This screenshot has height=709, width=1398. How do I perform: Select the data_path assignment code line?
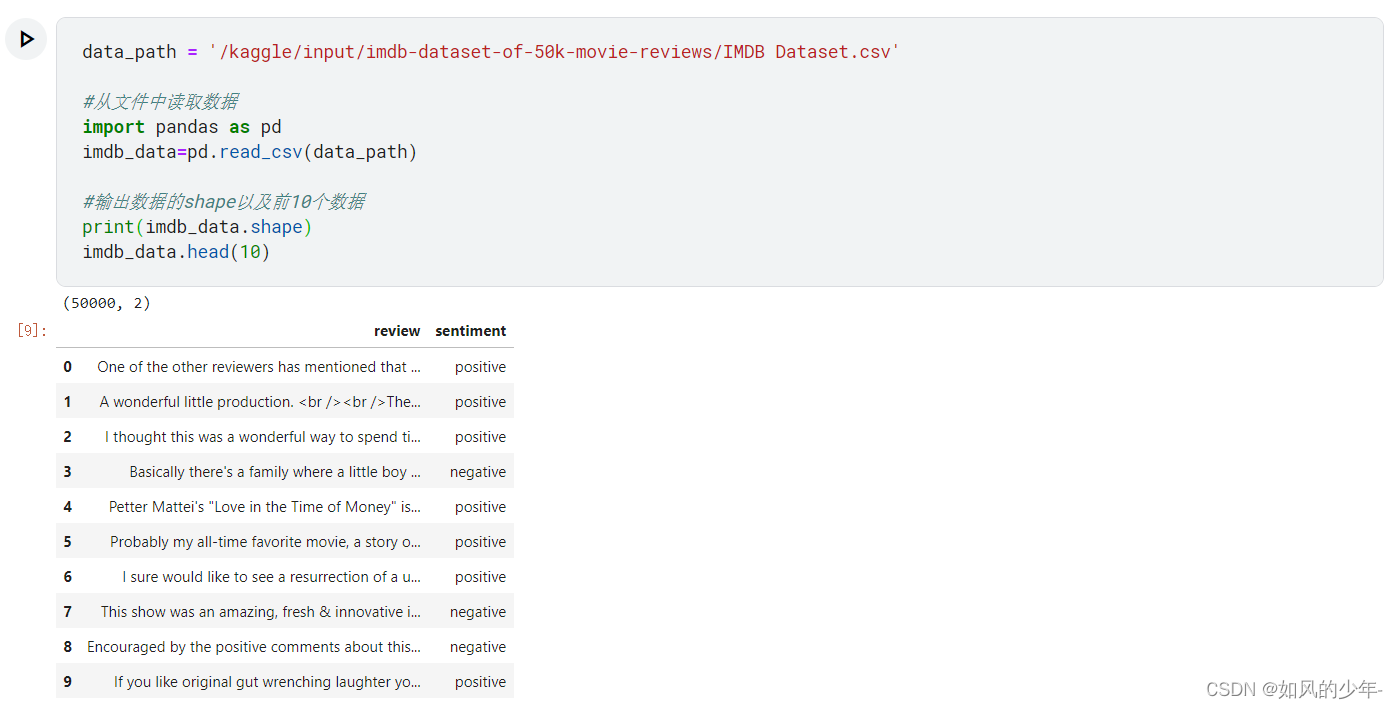click(491, 52)
